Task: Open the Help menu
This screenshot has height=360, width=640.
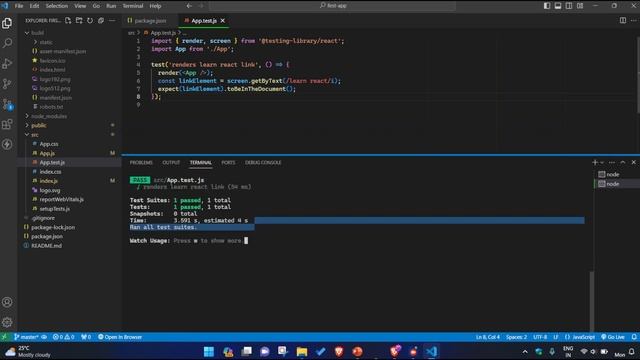Action: tap(155, 6)
